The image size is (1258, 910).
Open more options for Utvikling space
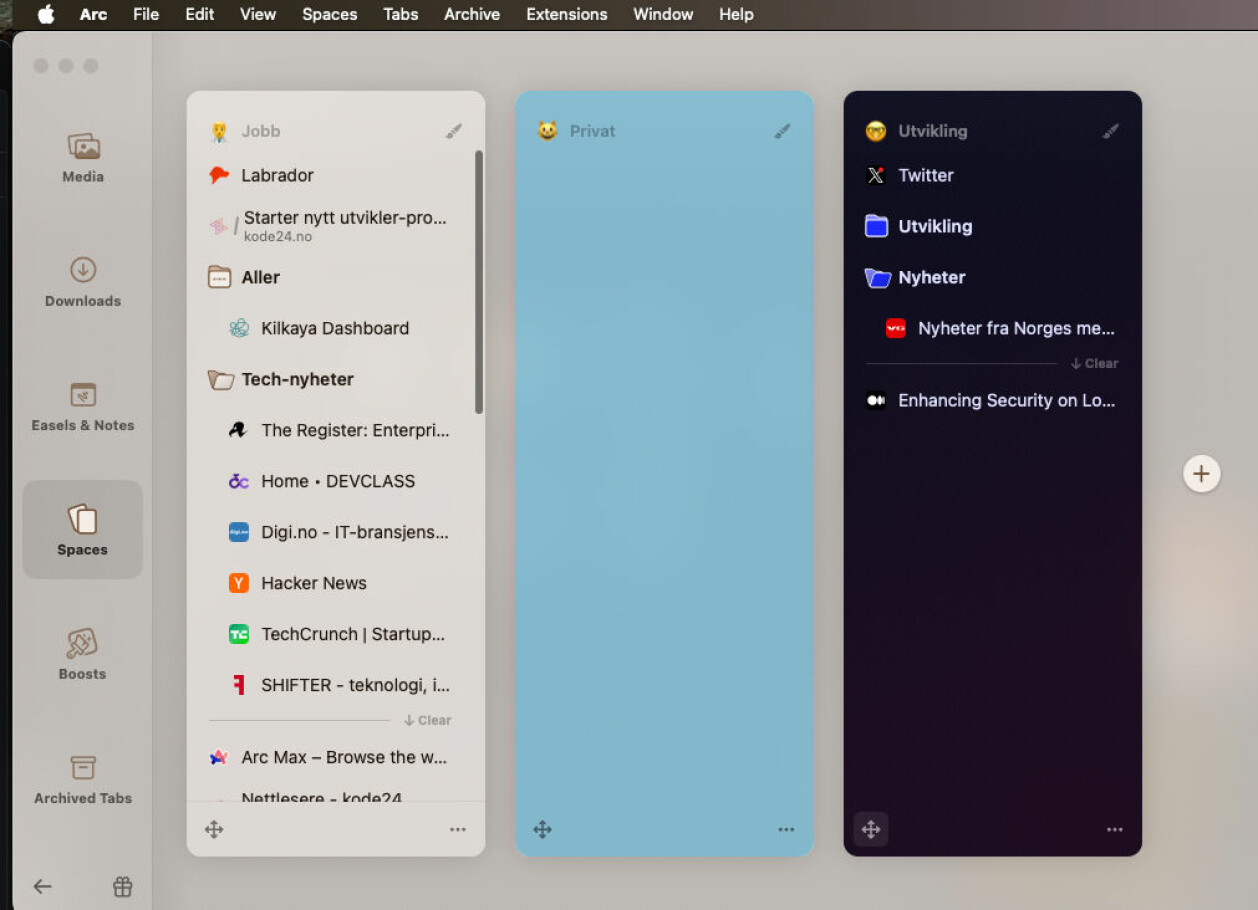click(1115, 829)
